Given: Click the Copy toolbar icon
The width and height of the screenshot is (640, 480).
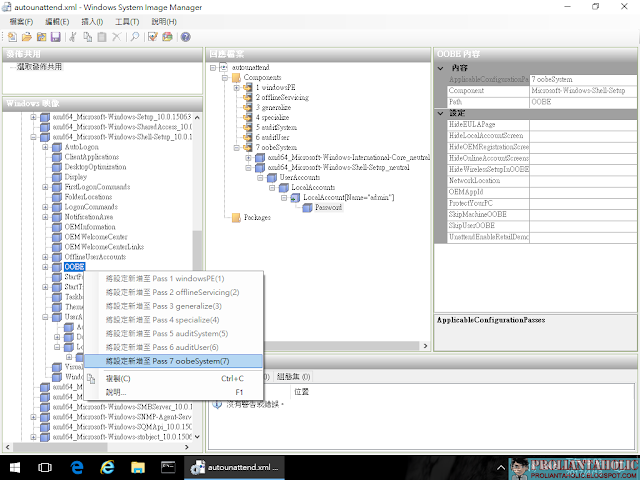Looking at the screenshot, I should (88, 37).
